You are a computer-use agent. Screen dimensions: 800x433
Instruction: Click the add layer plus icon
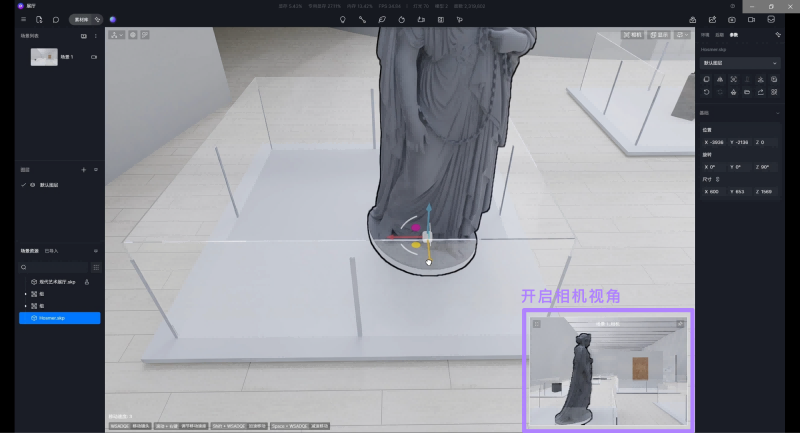pyautogui.click(x=84, y=170)
